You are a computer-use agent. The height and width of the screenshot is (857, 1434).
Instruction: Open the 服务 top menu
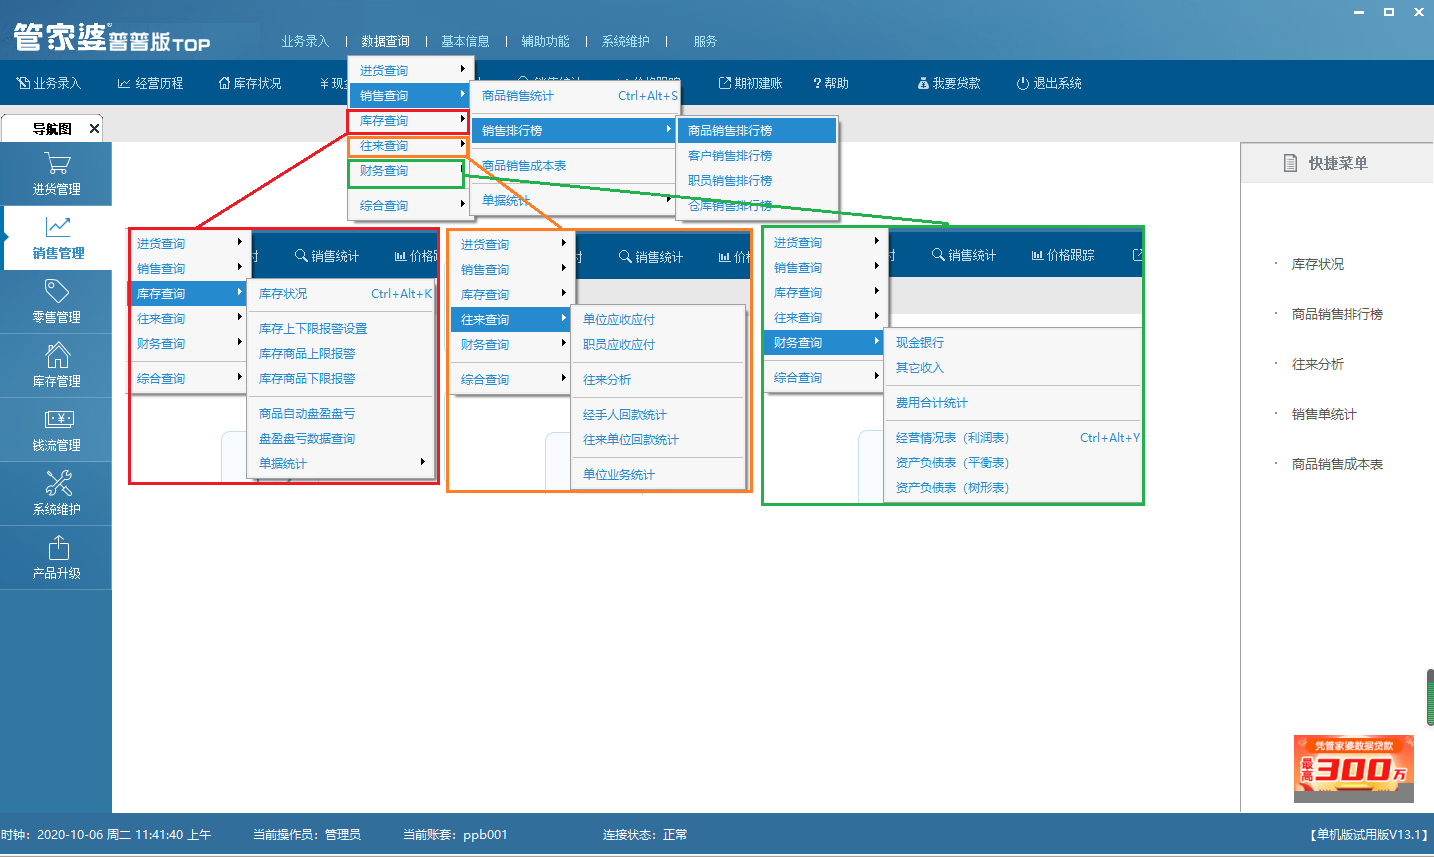(705, 41)
